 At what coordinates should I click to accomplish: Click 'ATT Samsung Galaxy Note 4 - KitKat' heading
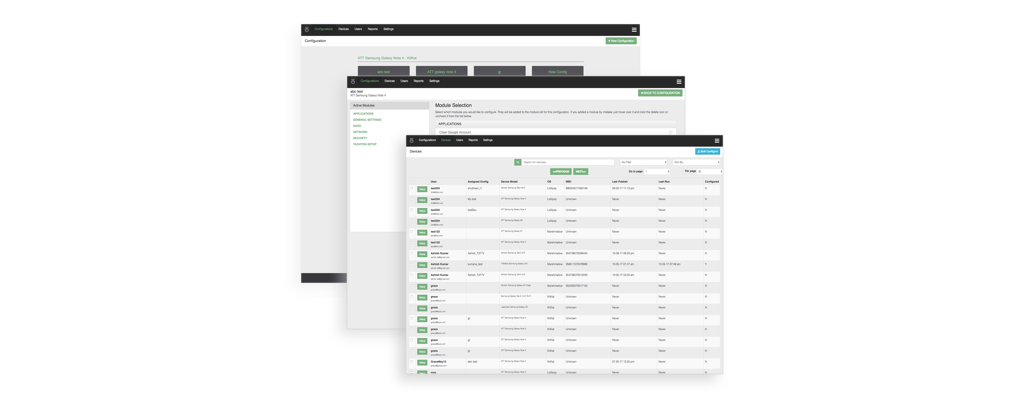tap(387, 58)
